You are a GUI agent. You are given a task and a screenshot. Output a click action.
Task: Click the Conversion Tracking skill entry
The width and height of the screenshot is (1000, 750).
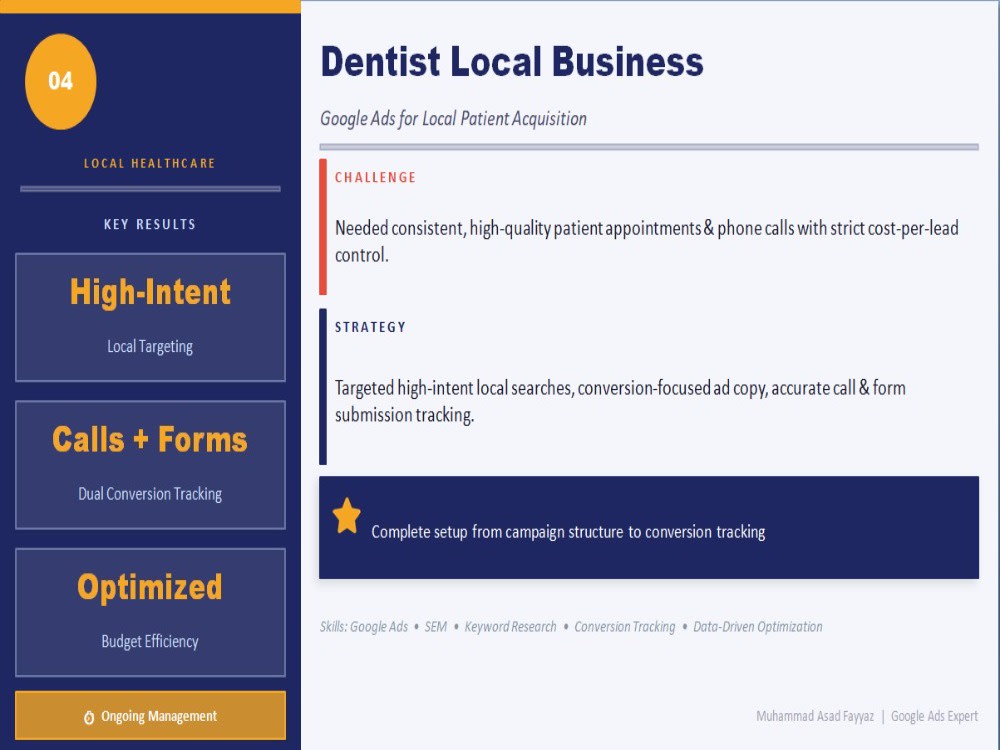point(625,627)
